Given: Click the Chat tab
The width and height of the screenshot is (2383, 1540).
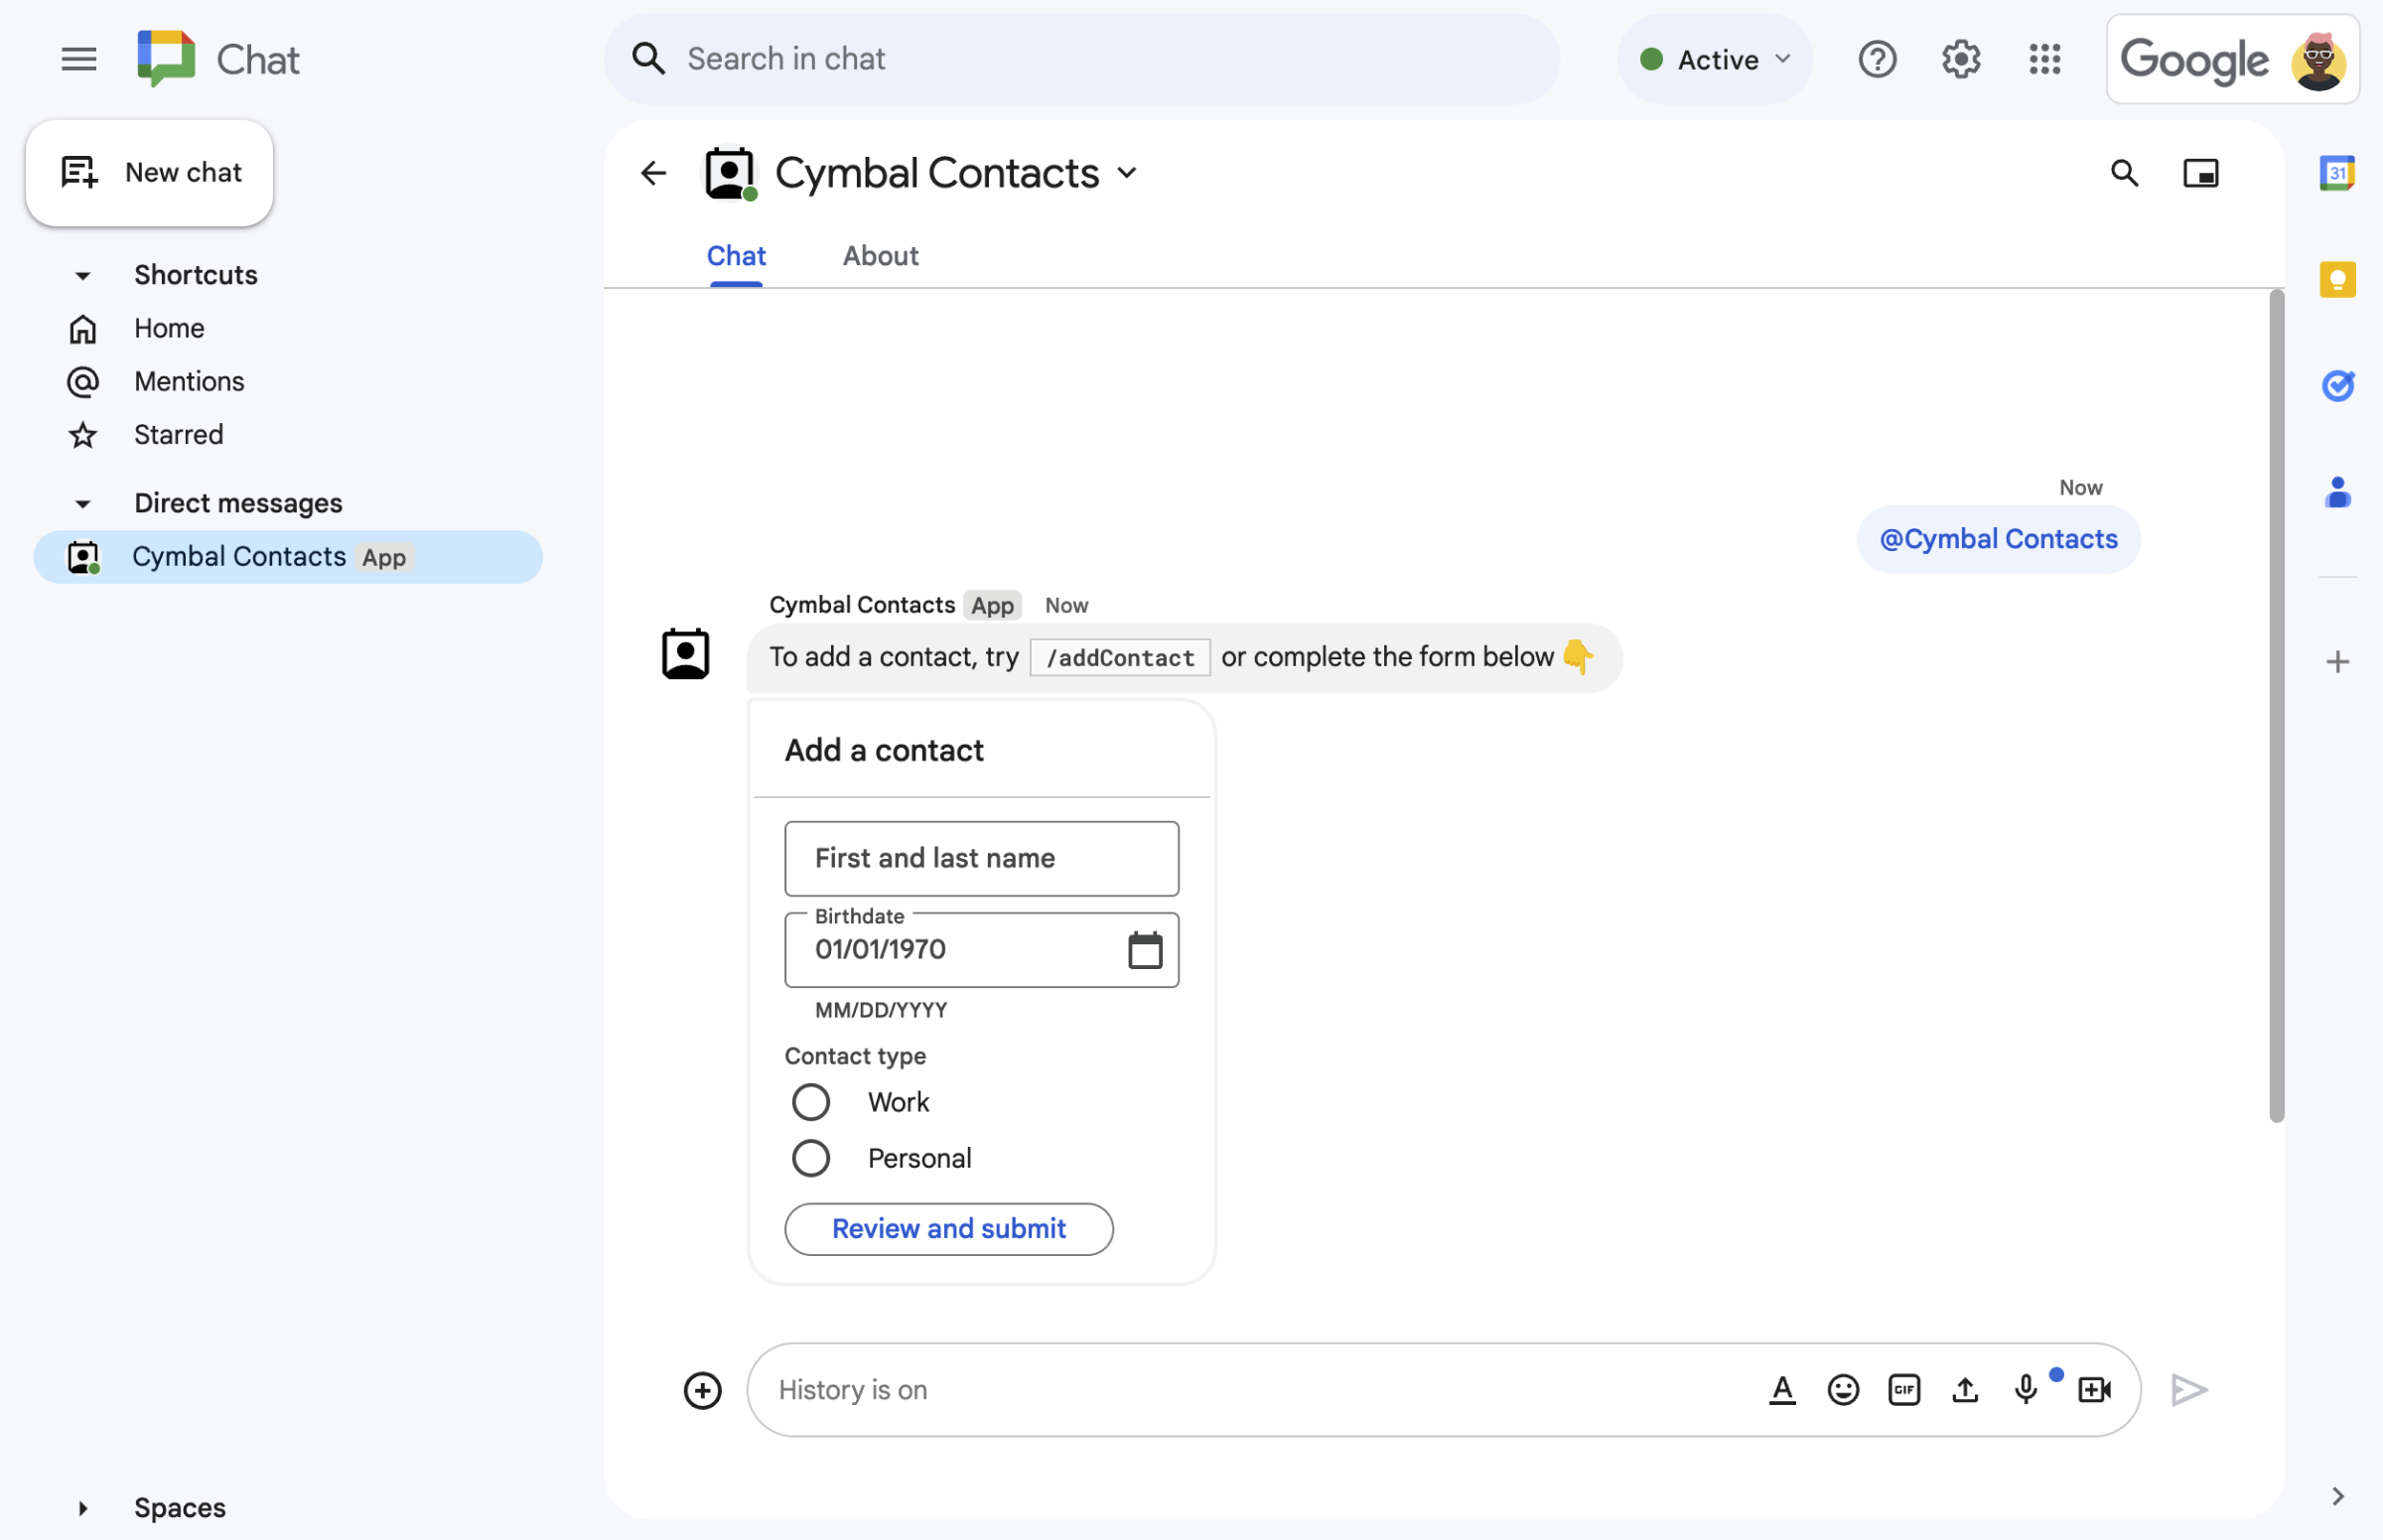Looking at the screenshot, I should click(737, 255).
